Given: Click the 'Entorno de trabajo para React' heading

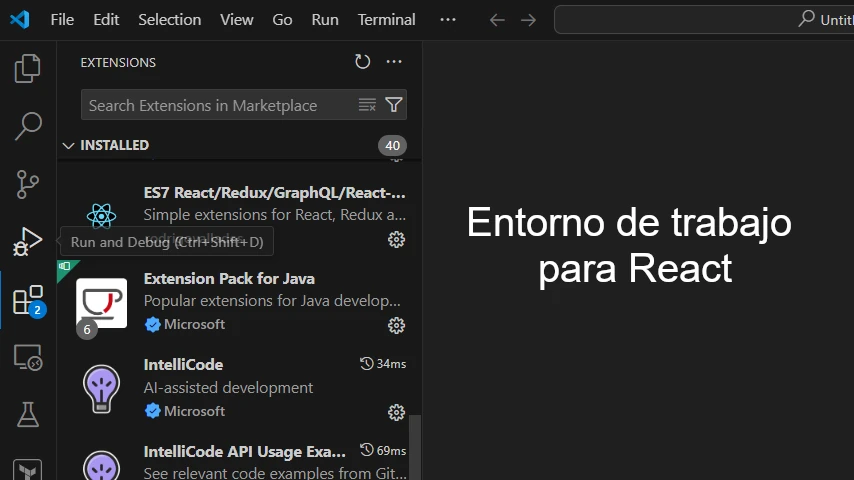Looking at the screenshot, I should coord(629,245).
